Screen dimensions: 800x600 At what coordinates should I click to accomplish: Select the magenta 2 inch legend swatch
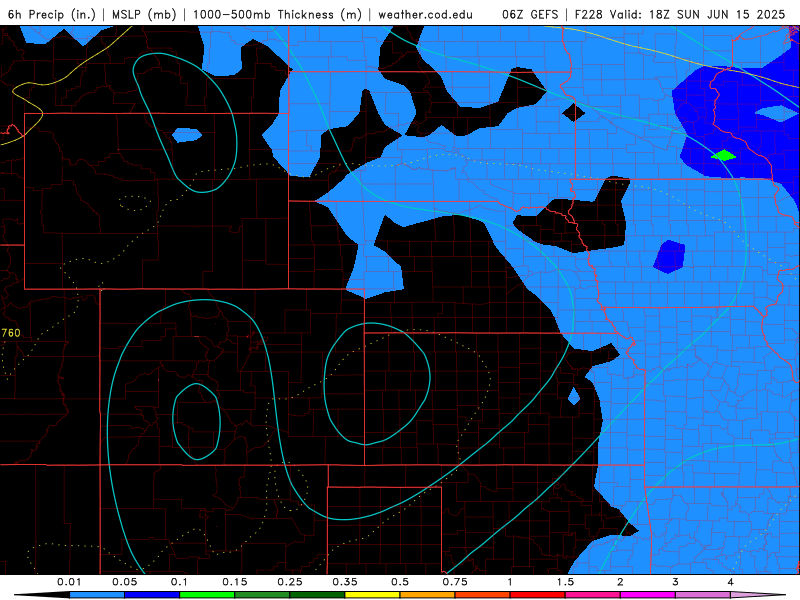click(648, 595)
